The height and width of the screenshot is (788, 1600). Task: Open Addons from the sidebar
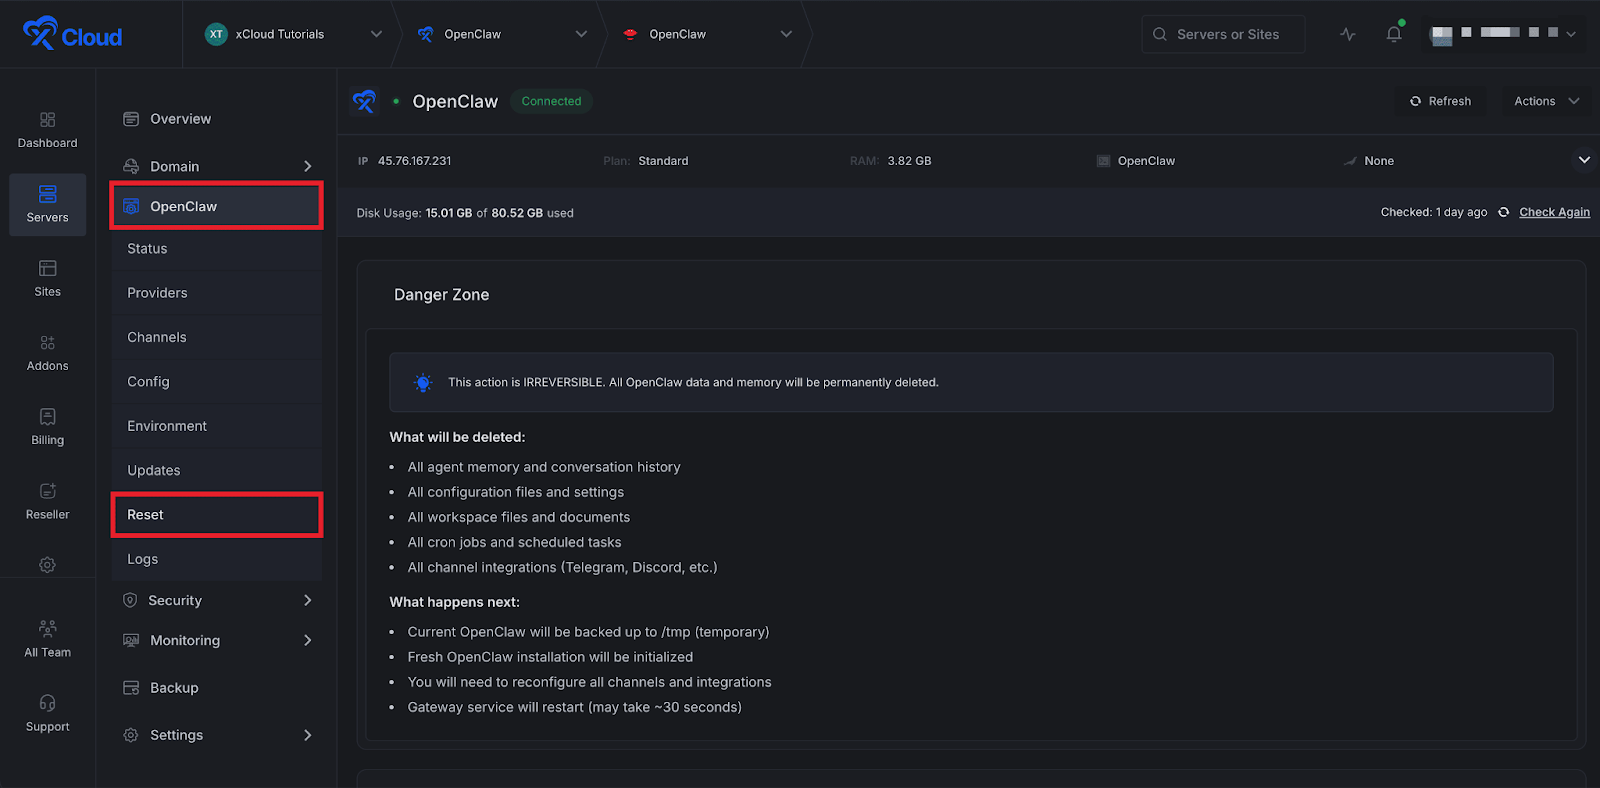(x=47, y=353)
